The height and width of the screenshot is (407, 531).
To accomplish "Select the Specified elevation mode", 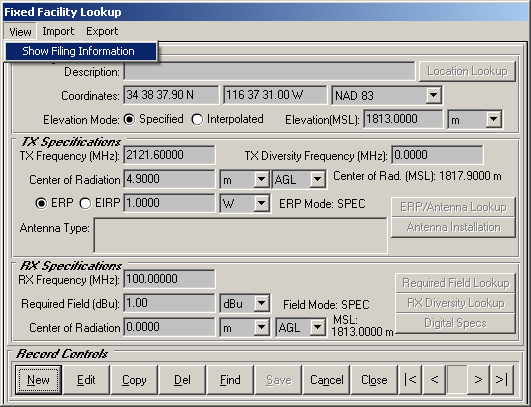I will (x=129, y=120).
